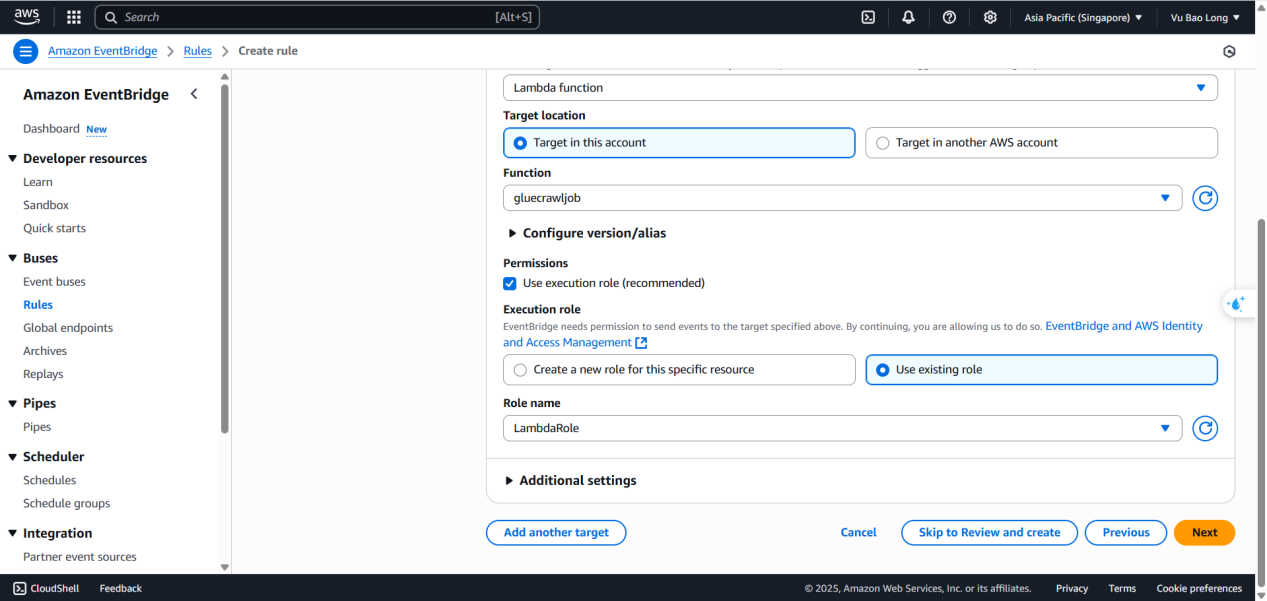Open the Asia Pacific (Singapore) region menu

[x=1083, y=17]
